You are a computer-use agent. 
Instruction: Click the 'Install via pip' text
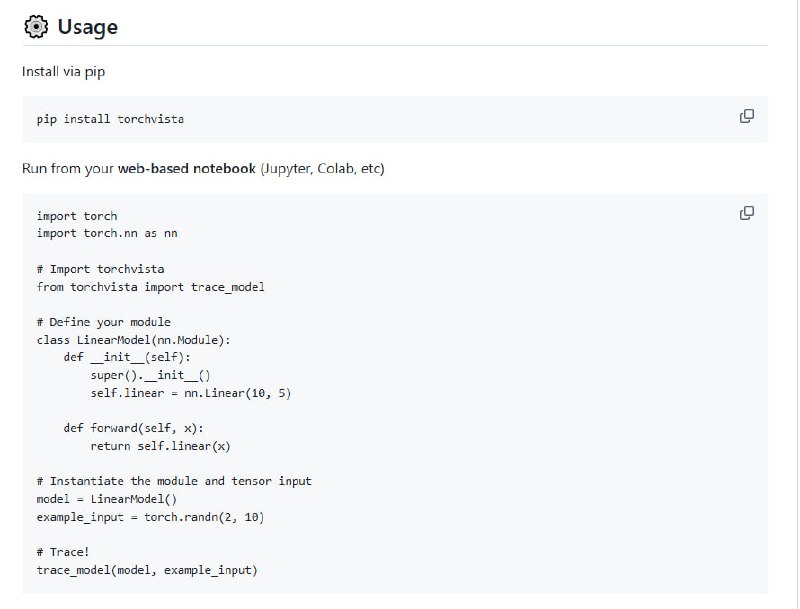[x=63, y=72]
